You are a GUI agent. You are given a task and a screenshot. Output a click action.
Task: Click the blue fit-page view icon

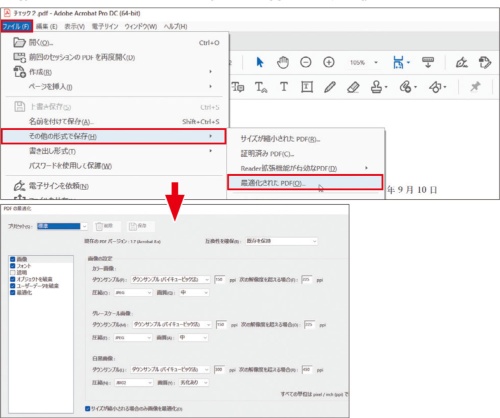[x=398, y=62]
